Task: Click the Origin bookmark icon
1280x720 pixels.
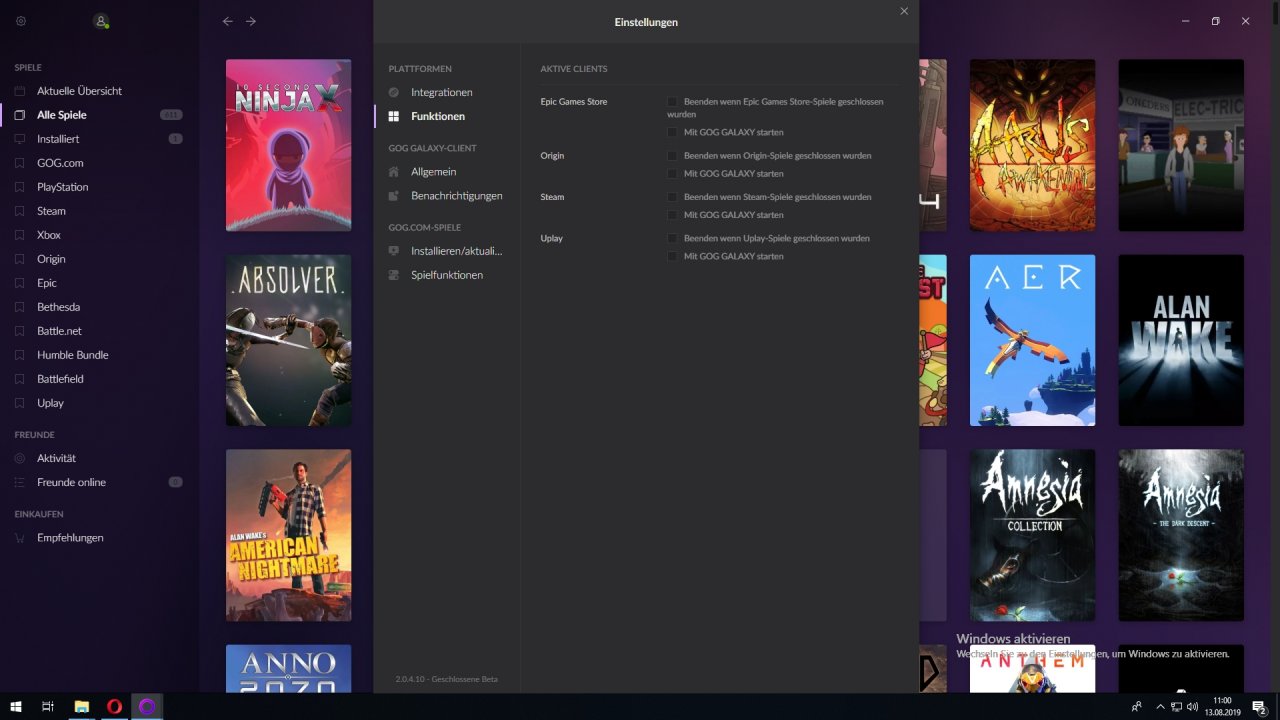Action: (x=19, y=259)
